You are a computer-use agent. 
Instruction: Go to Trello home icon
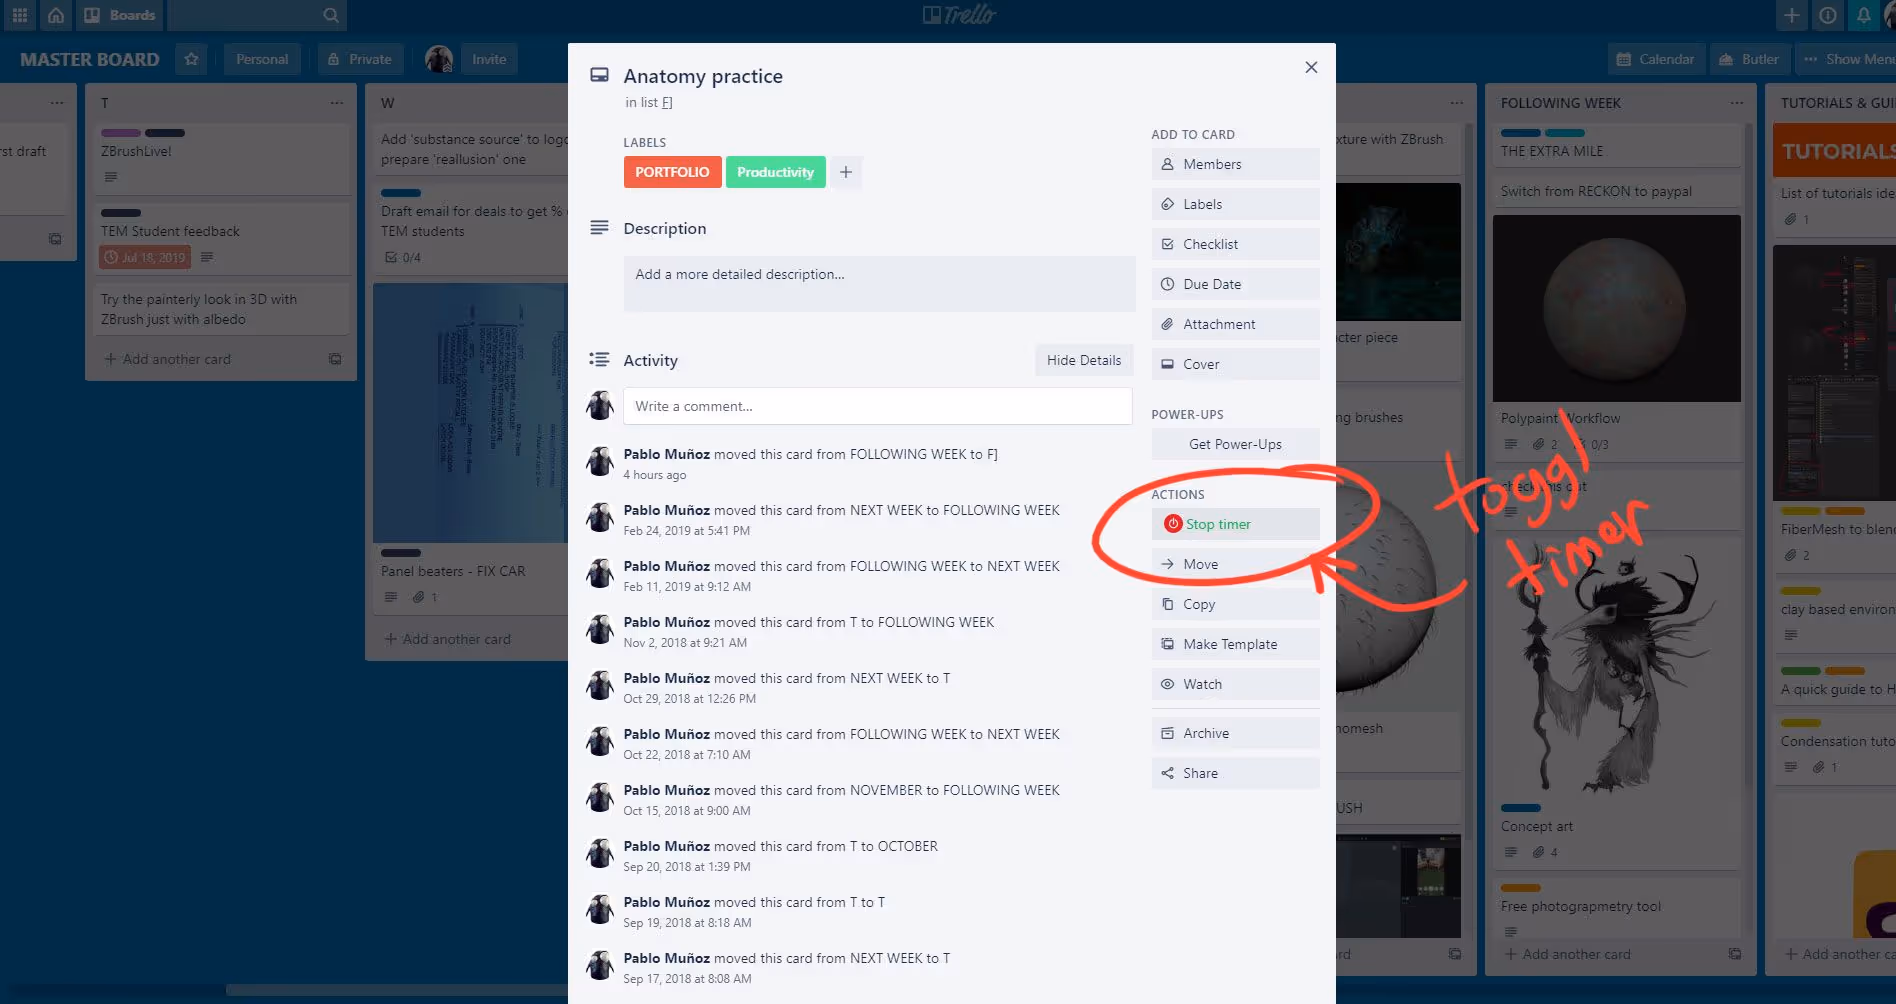tap(56, 15)
